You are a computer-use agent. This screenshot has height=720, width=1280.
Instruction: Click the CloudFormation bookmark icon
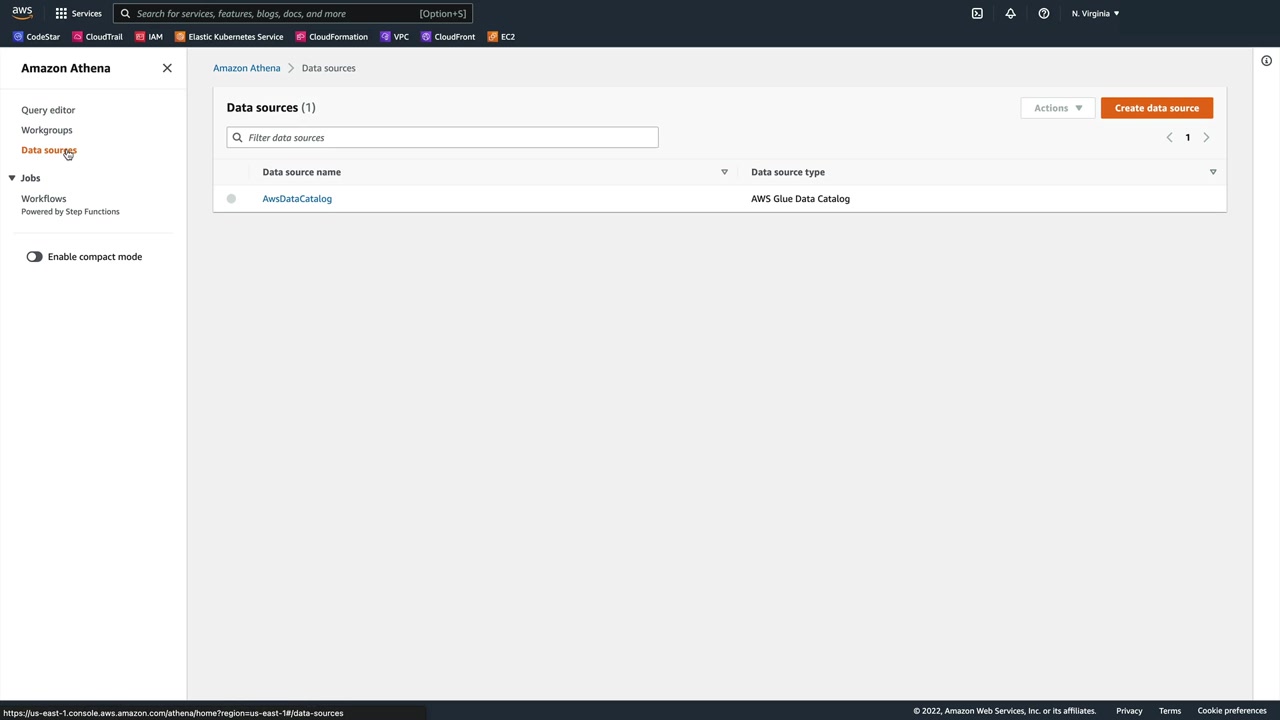pyautogui.click(x=301, y=37)
